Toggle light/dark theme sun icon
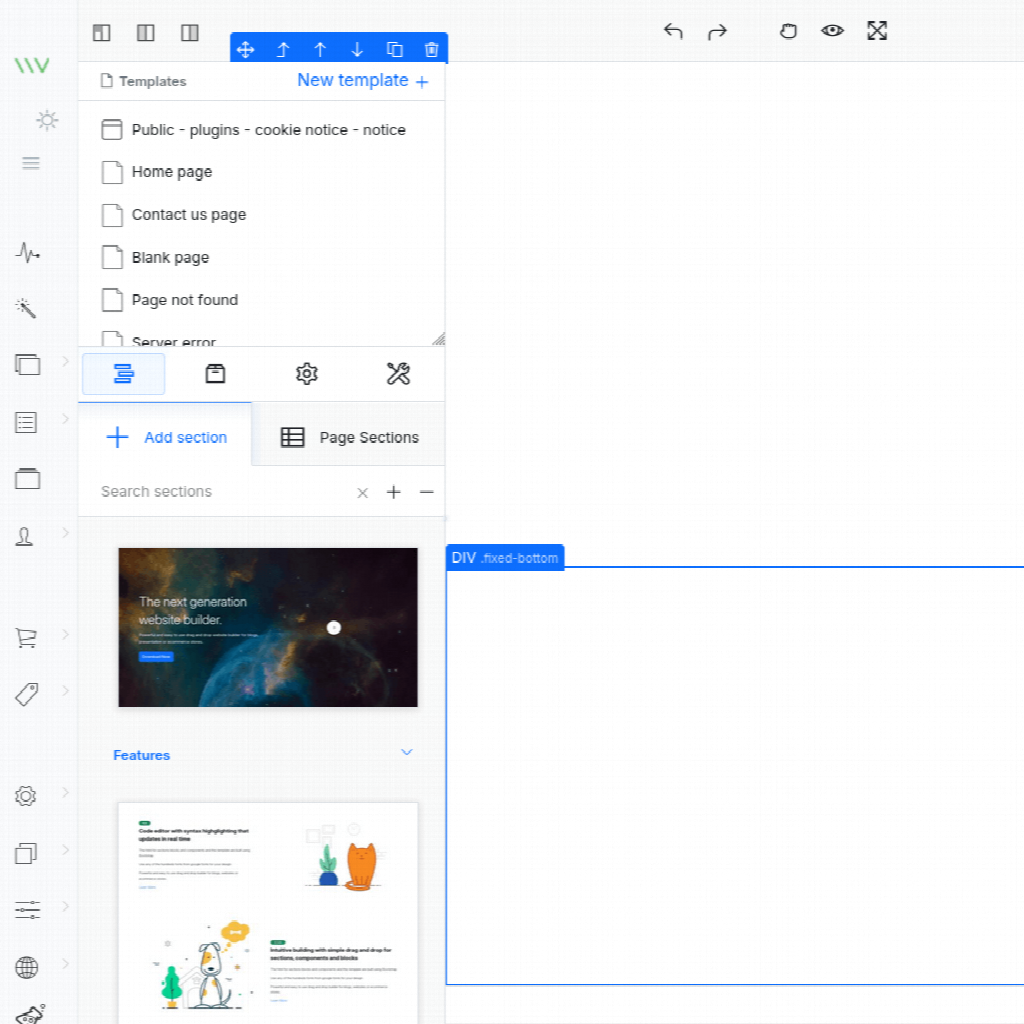The height and width of the screenshot is (1024, 1024). click(46, 121)
